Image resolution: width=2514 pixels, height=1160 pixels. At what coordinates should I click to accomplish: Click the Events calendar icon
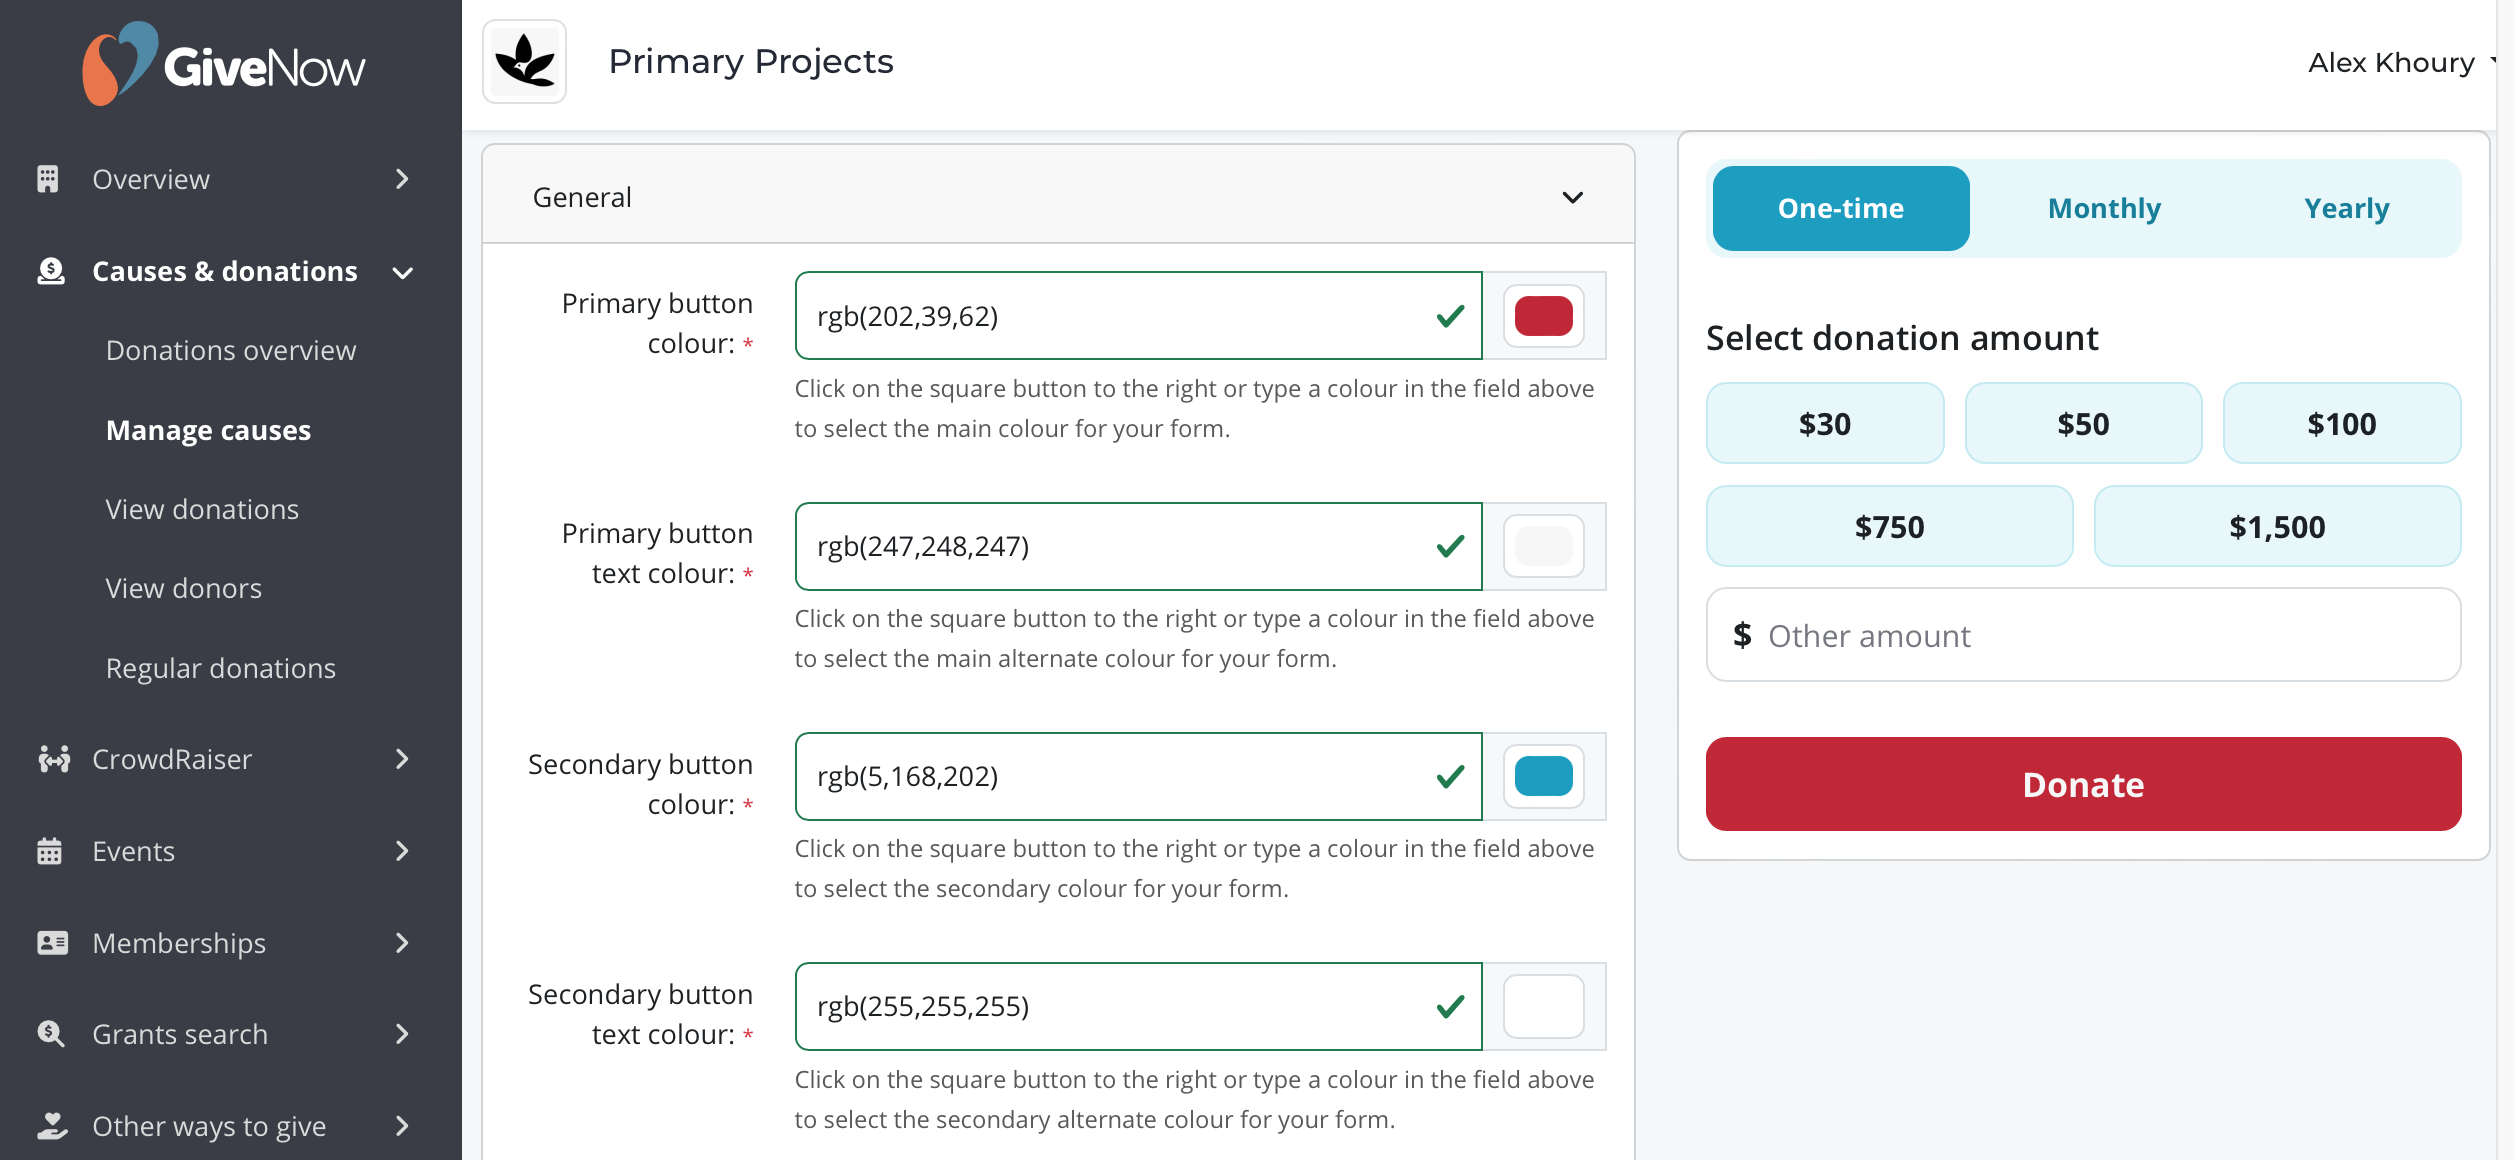(49, 851)
